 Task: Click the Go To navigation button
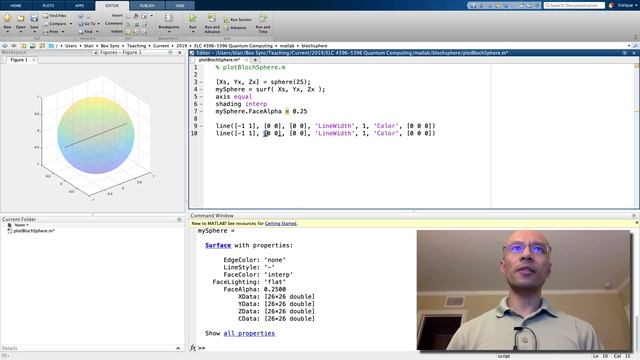click(87, 24)
